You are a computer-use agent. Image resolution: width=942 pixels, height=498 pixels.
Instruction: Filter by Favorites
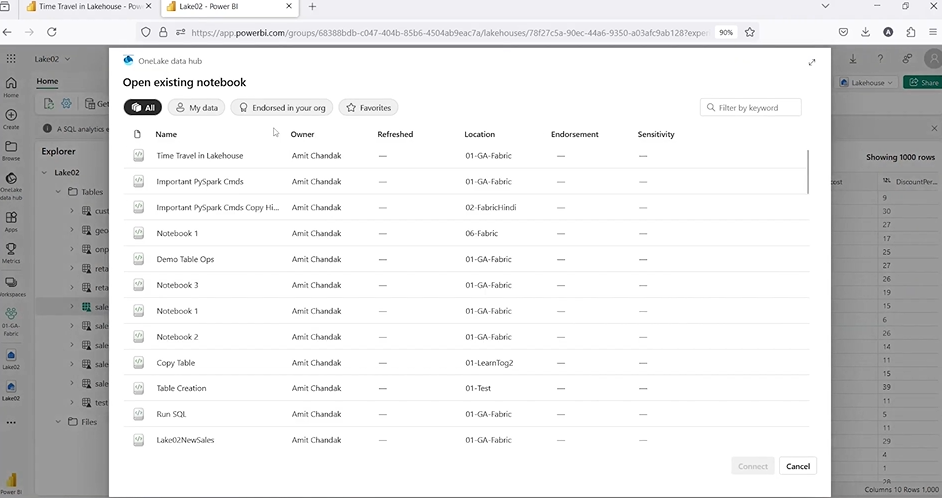click(x=368, y=108)
